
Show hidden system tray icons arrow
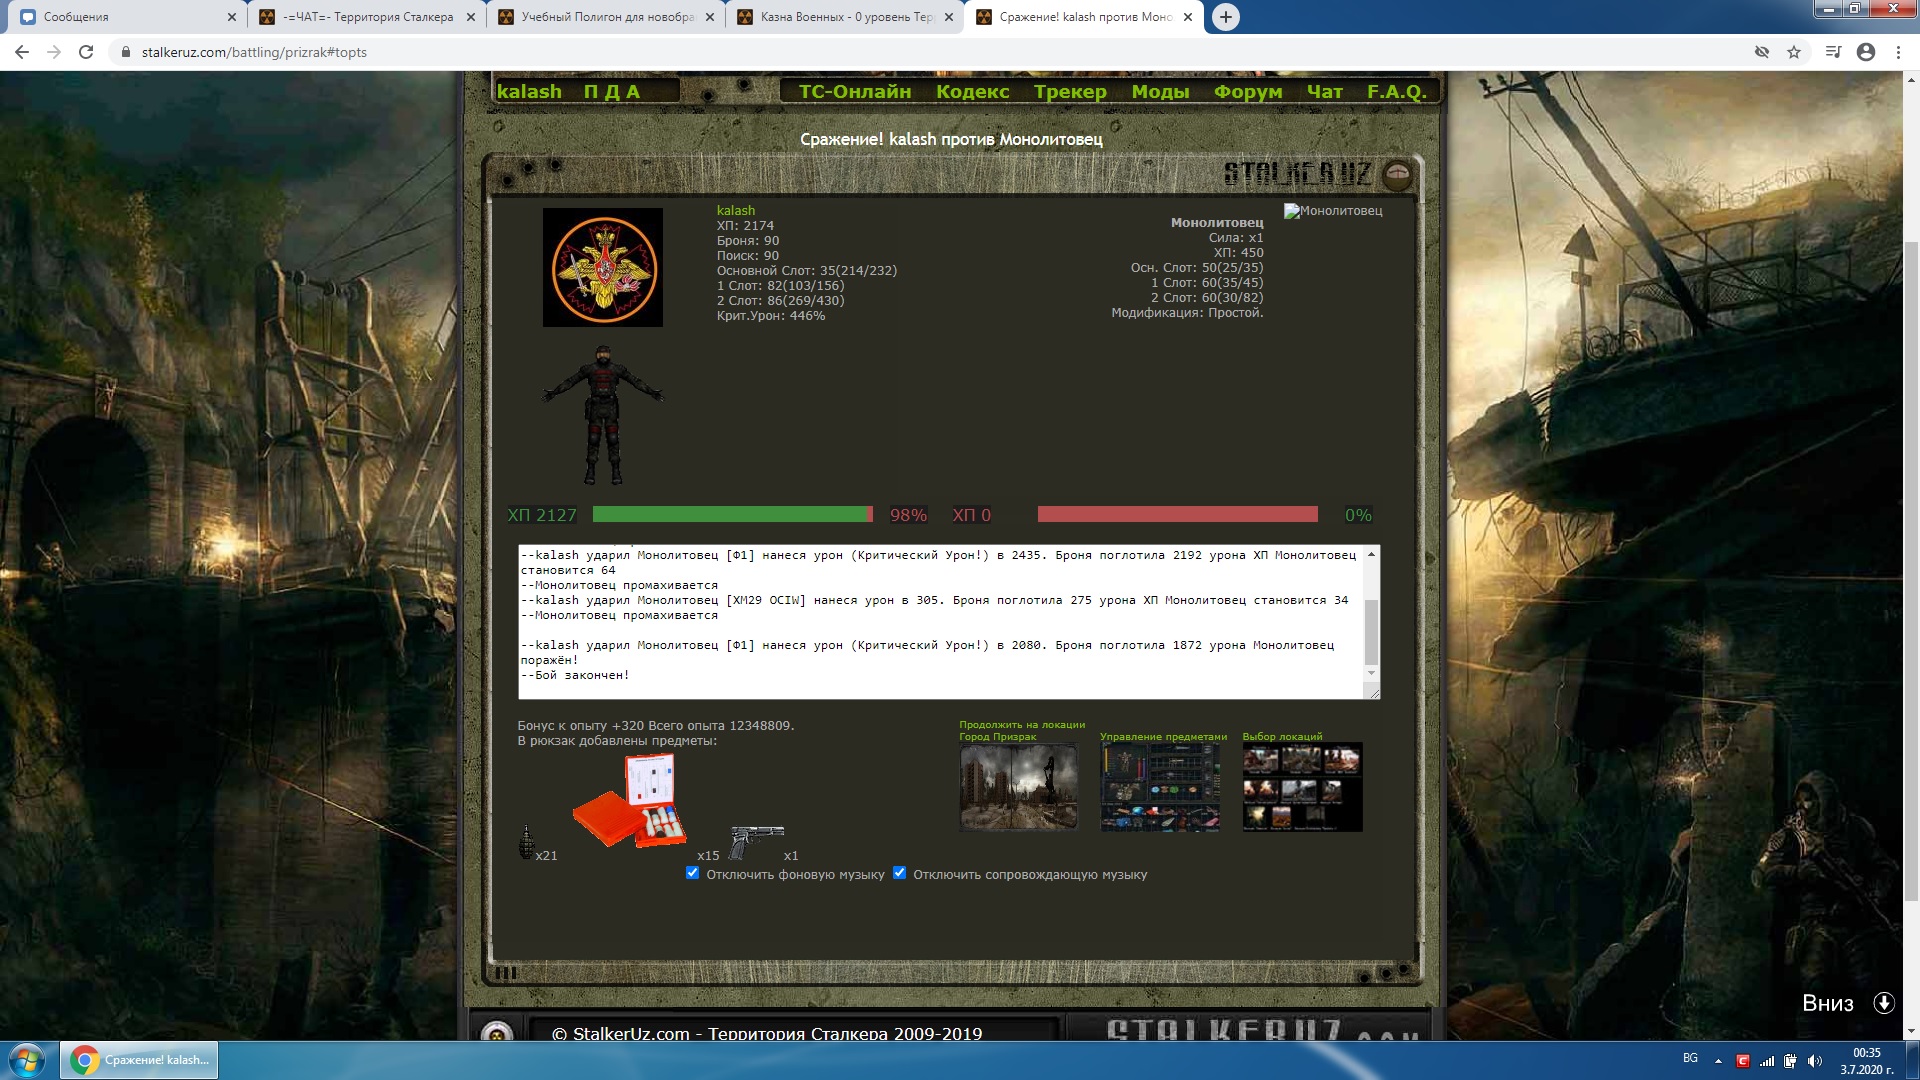(1718, 1061)
